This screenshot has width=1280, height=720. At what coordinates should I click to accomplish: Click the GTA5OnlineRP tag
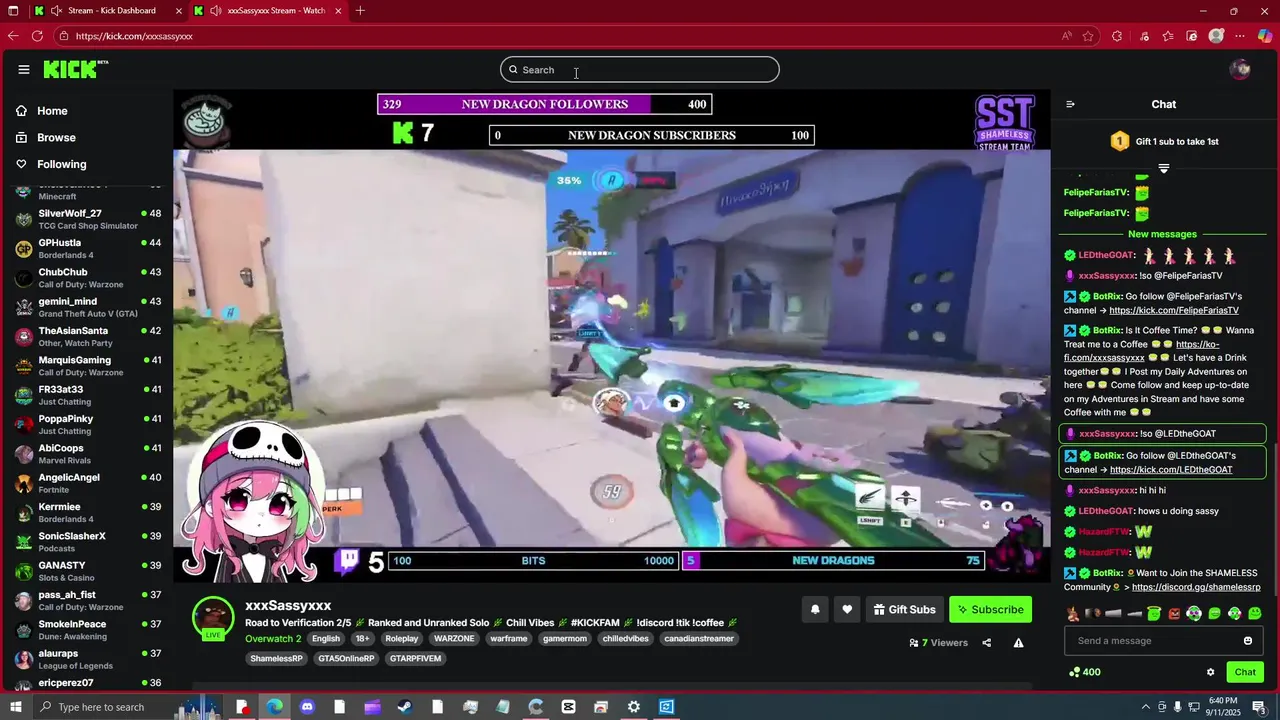tap(345, 659)
